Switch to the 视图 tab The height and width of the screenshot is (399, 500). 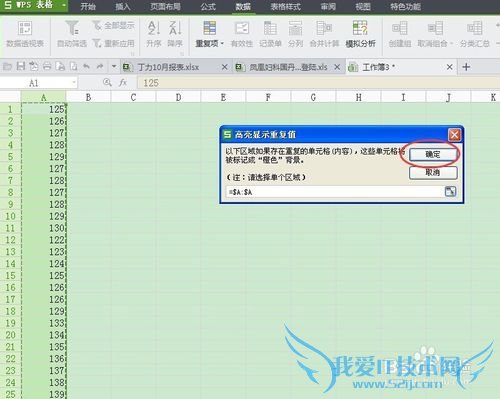tap(363, 6)
